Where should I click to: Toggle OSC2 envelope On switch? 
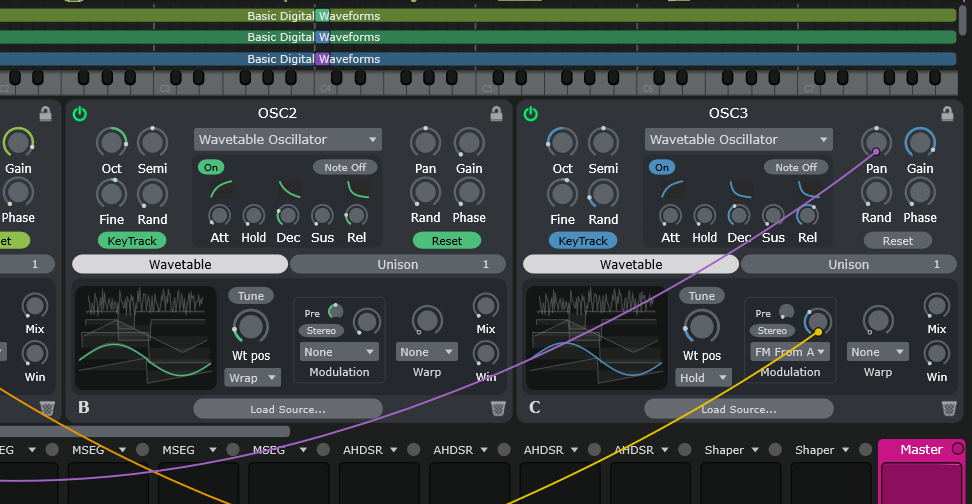click(x=211, y=167)
